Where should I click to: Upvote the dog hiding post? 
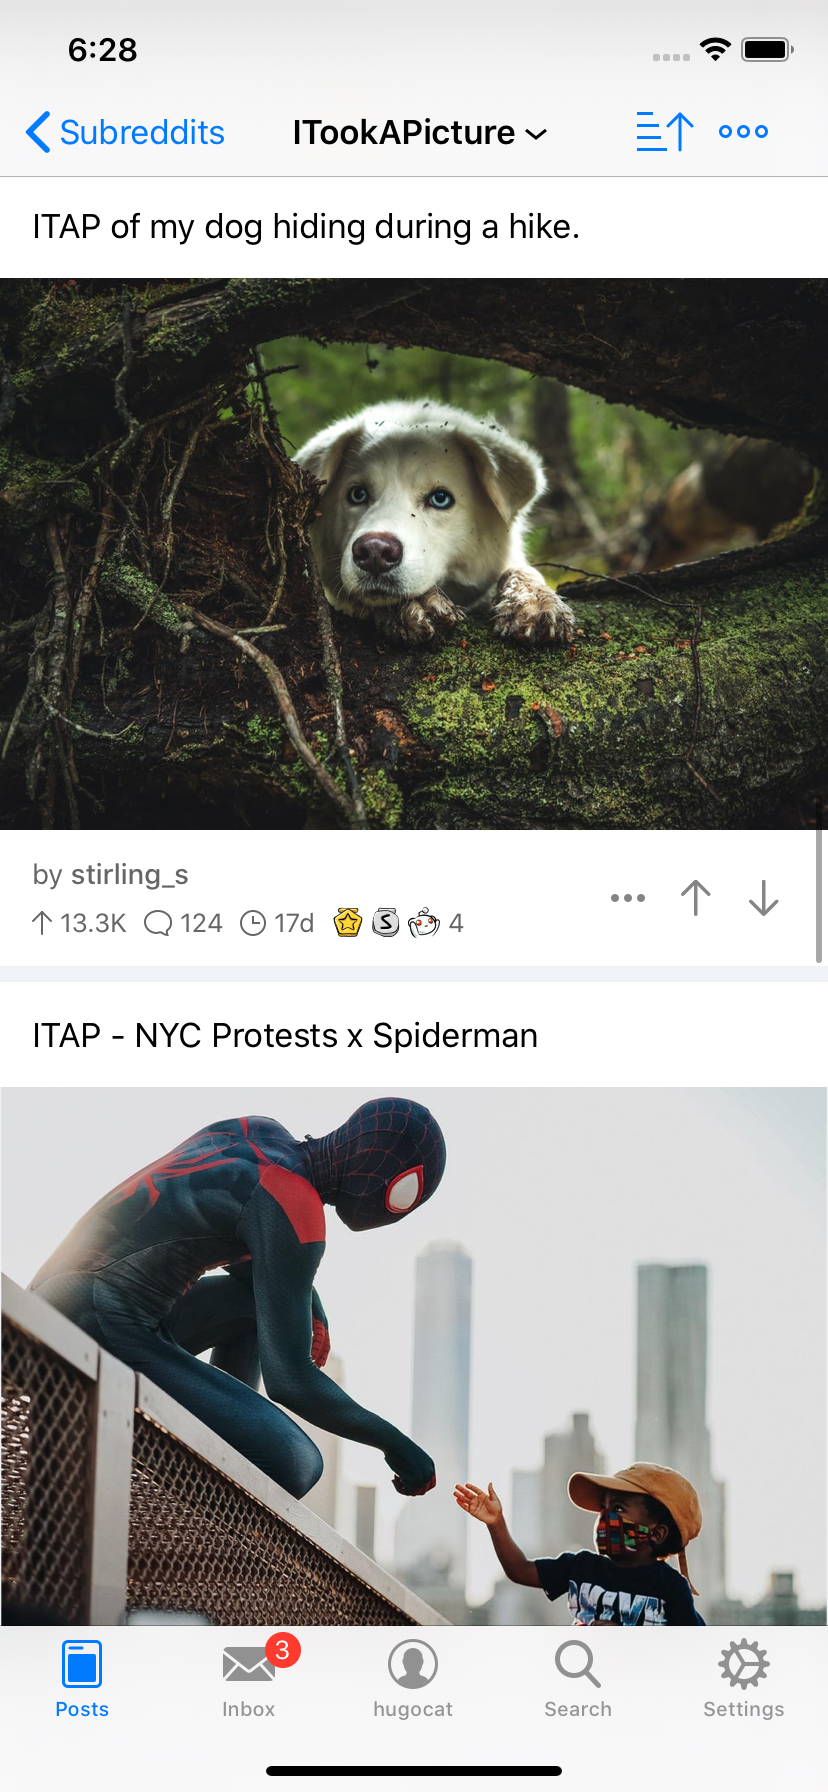click(696, 898)
